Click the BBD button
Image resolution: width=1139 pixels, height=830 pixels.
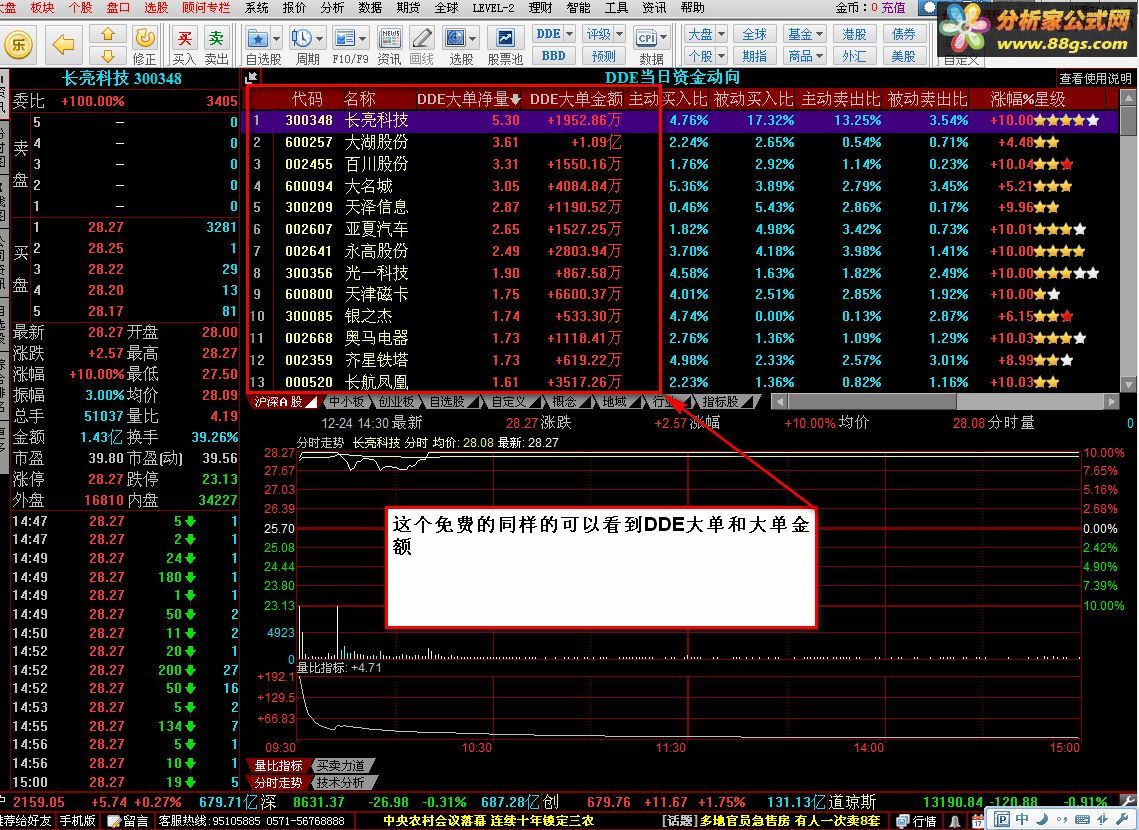[554, 55]
